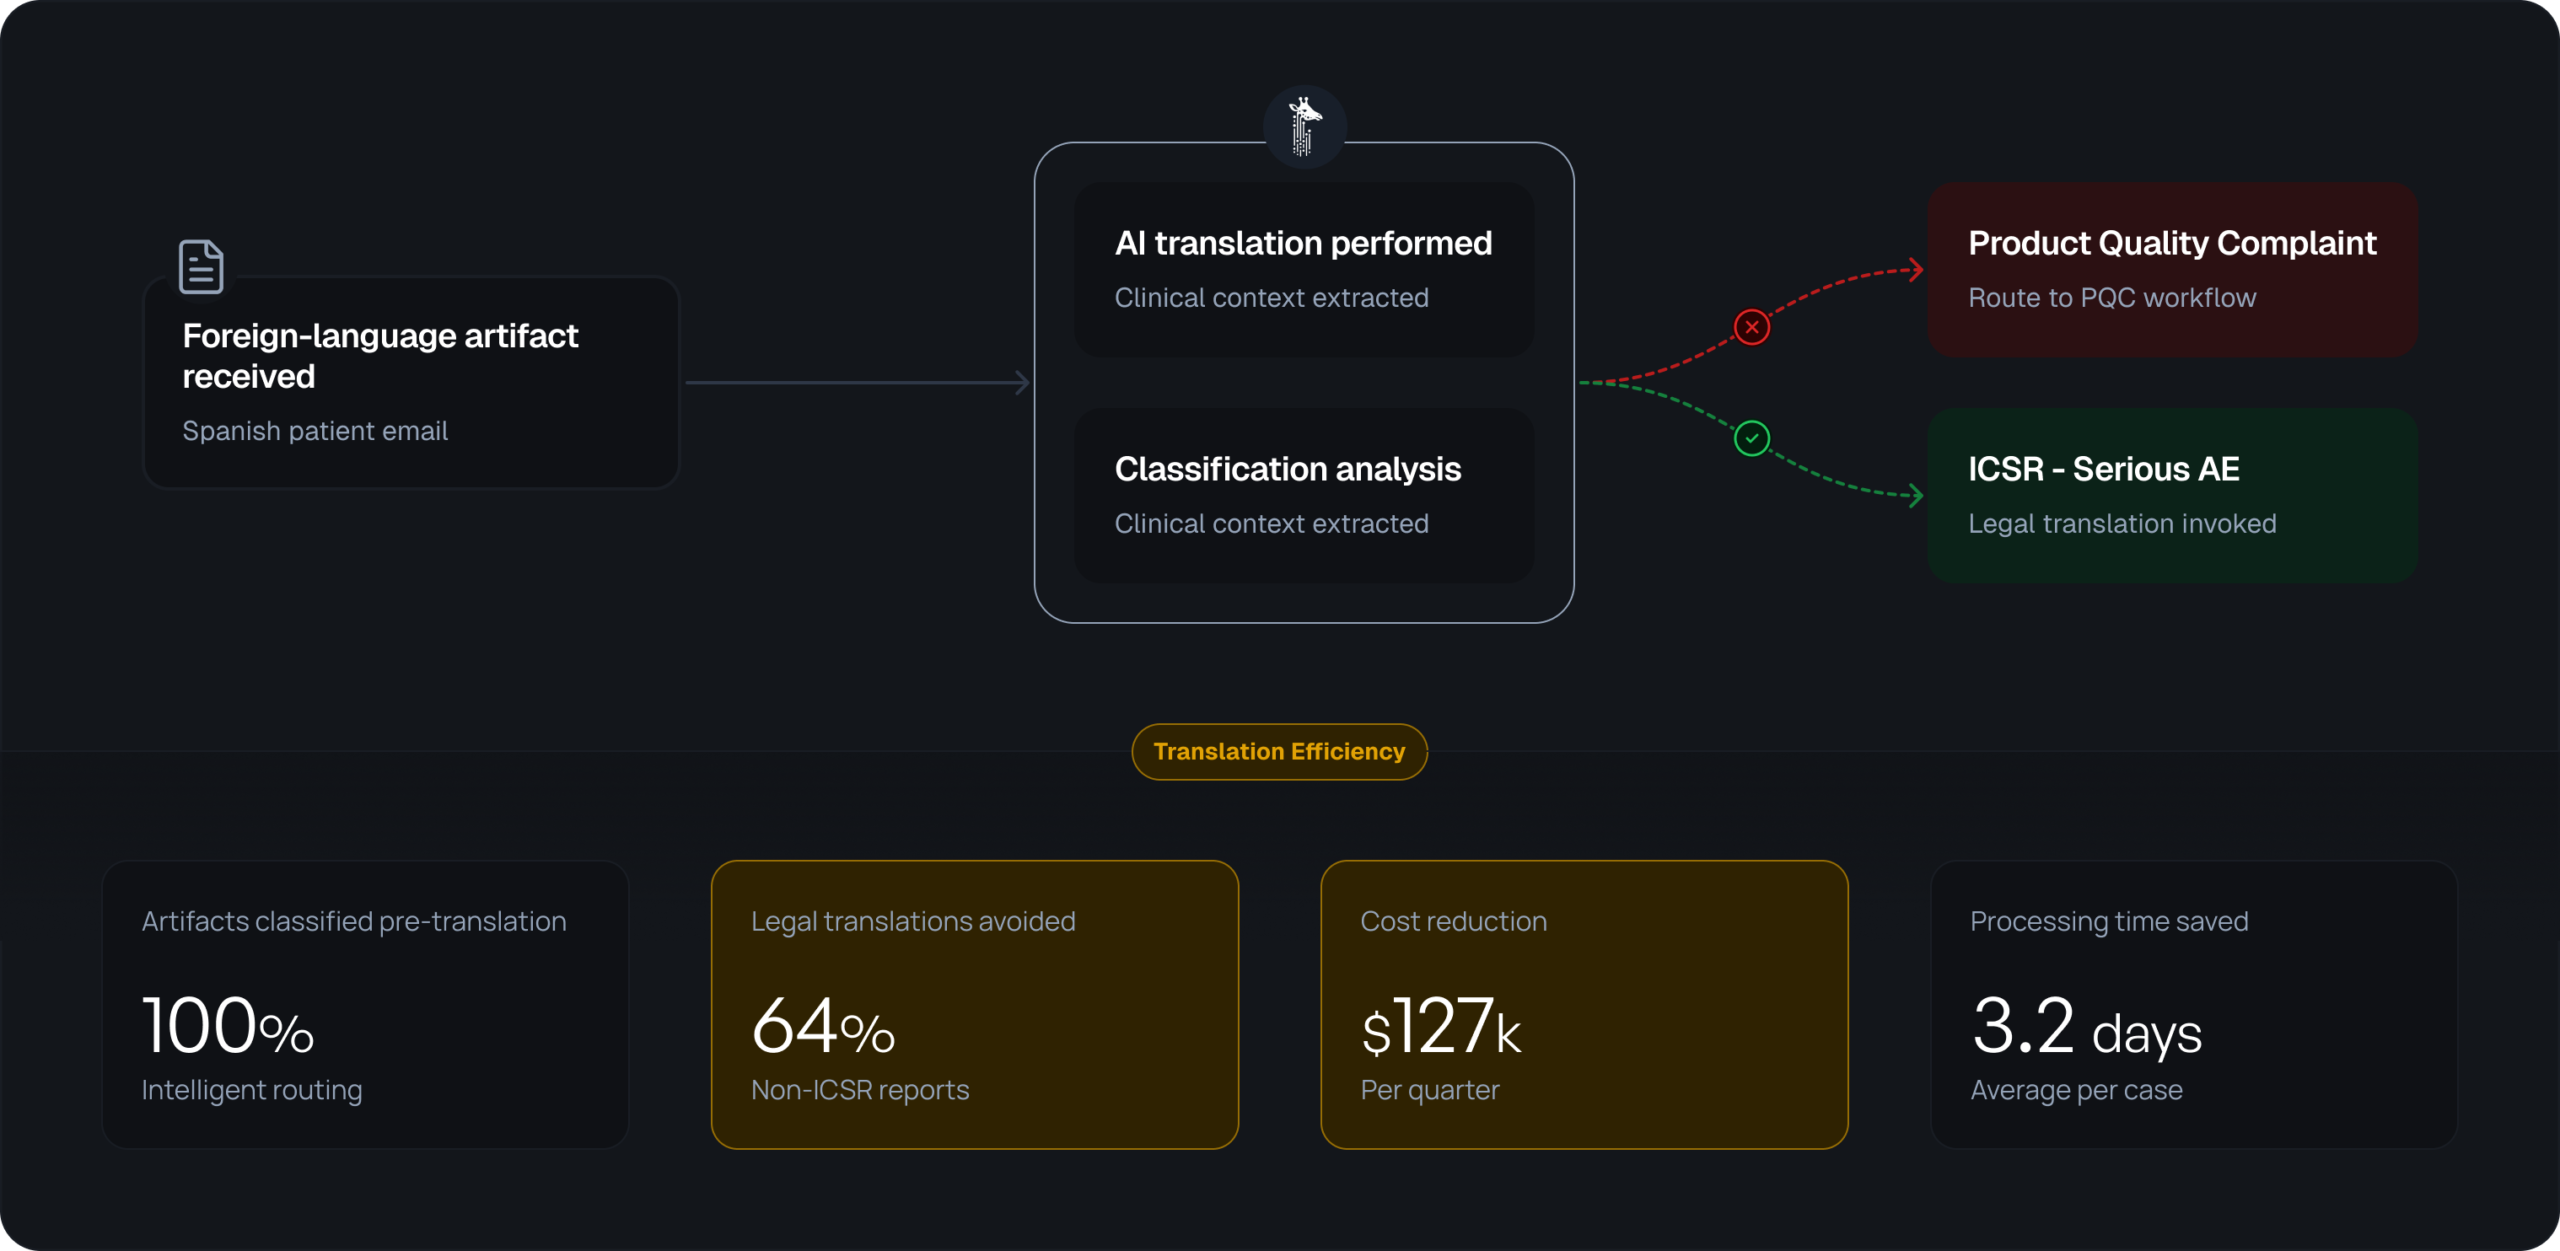2560x1251 pixels.
Task: Click the document icon above the artifact card
Action: [x=201, y=267]
